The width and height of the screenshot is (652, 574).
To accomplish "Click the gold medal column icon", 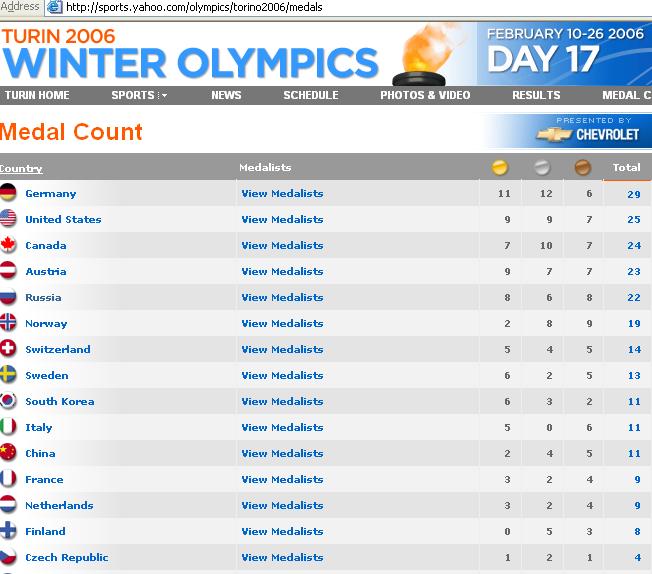I will click(x=499, y=168).
